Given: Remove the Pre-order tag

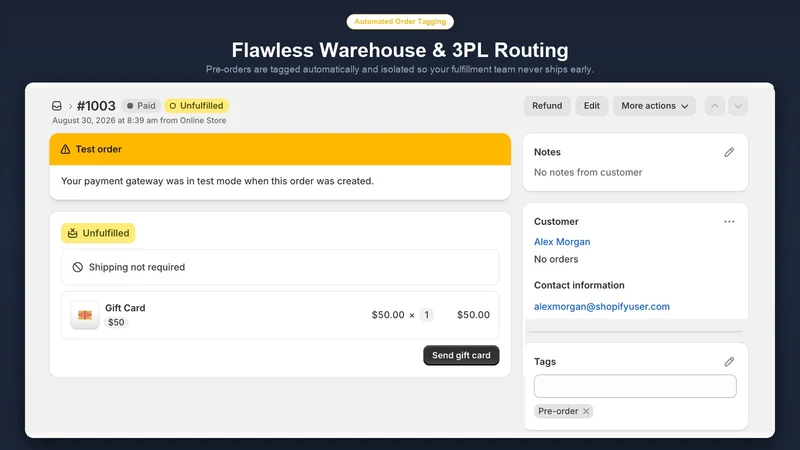Looking at the screenshot, I should point(586,411).
